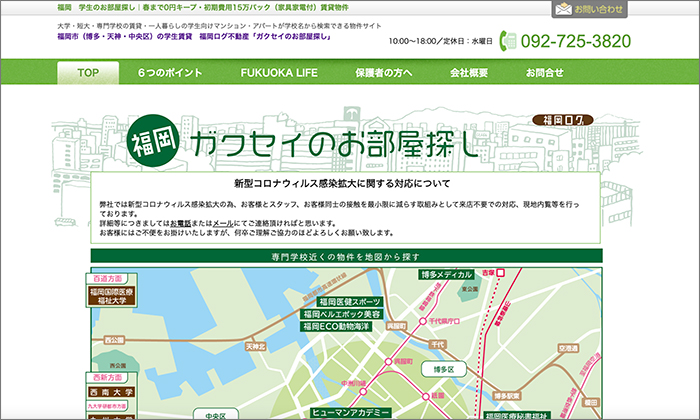Click the round green 福岡 logo
Screen dimensions: 700x420
[x=154, y=141]
